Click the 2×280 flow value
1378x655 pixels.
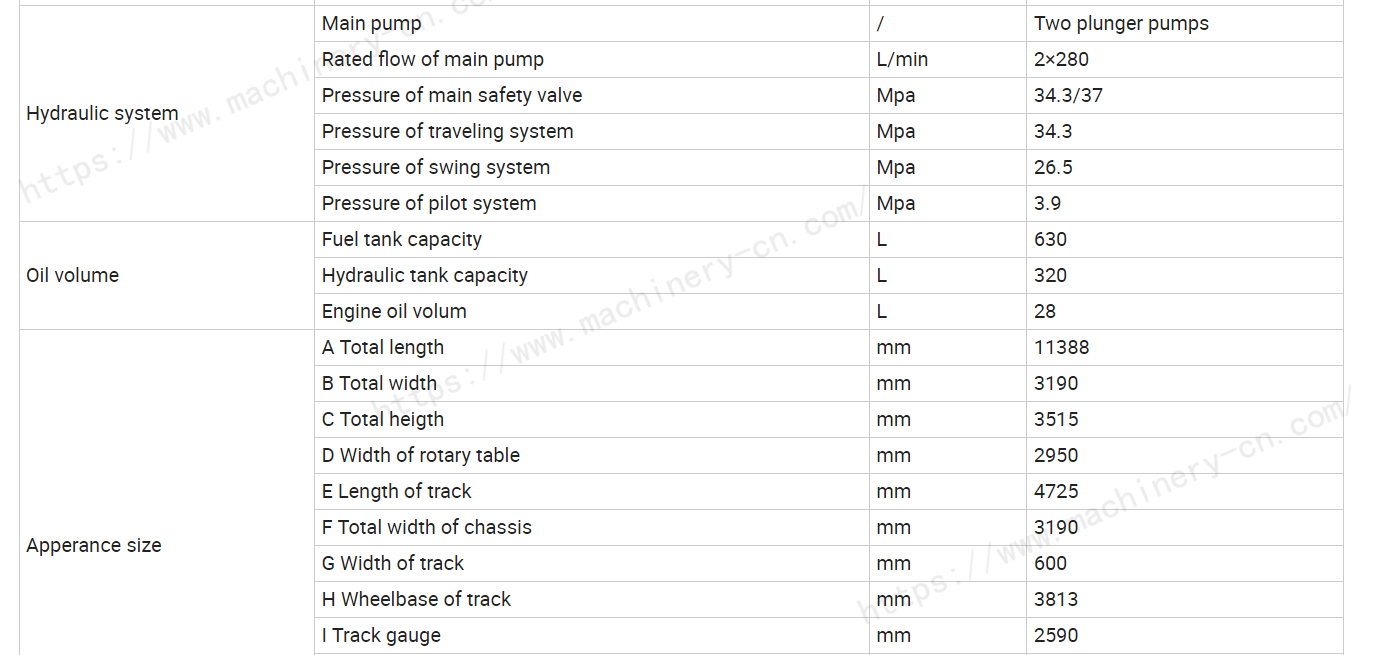tap(1061, 59)
